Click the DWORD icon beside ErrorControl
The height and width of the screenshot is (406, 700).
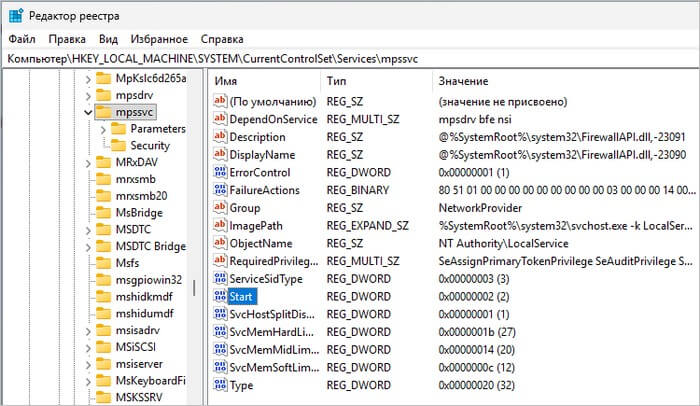coord(220,172)
